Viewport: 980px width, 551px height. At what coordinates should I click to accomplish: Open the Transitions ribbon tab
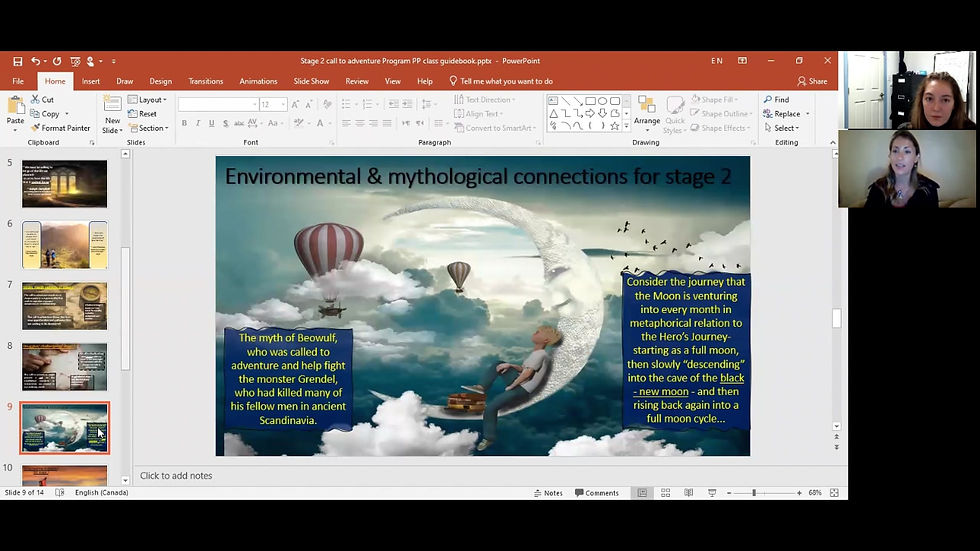(206, 81)
